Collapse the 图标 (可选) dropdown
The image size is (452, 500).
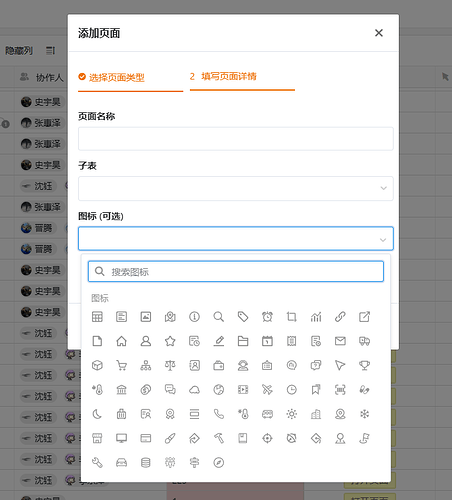pos(236,239)
